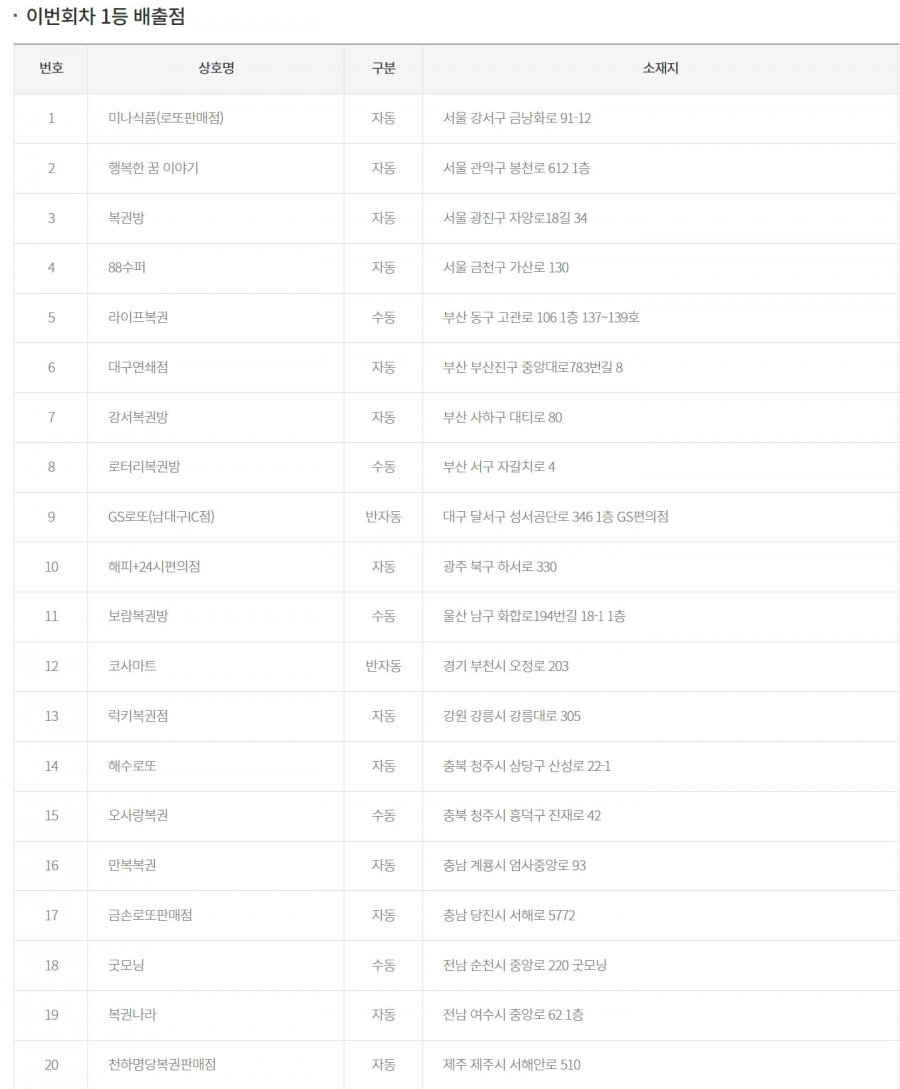Click the 번호 column header
The image size is (900, 1089).
pos(51,68)
